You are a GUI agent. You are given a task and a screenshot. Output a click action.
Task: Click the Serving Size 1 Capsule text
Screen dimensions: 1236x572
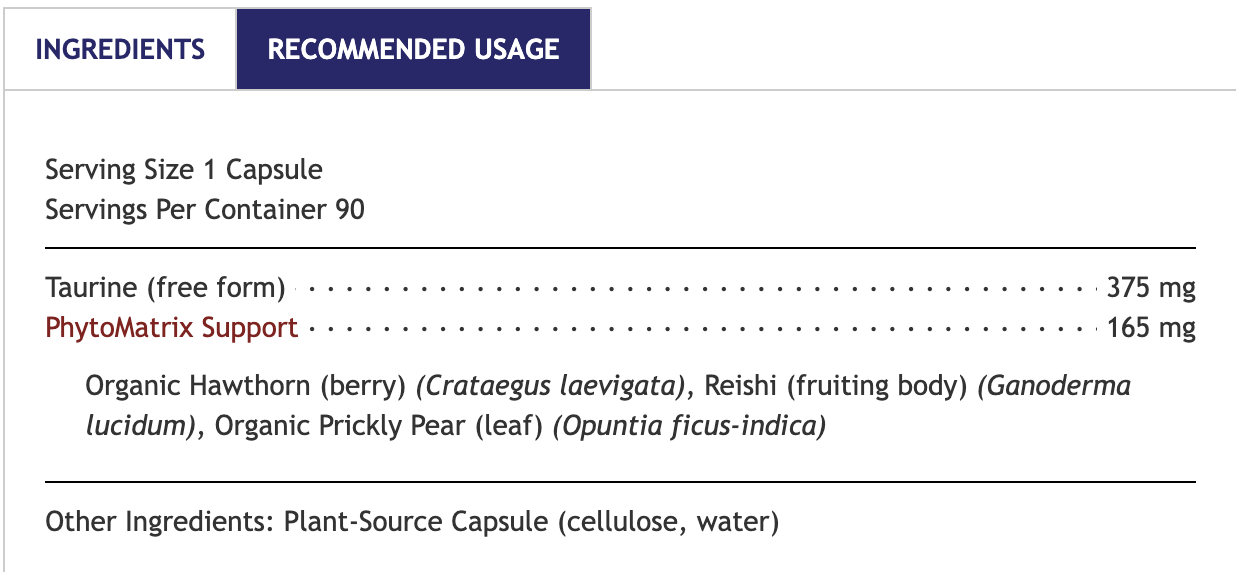click(184, 170)
